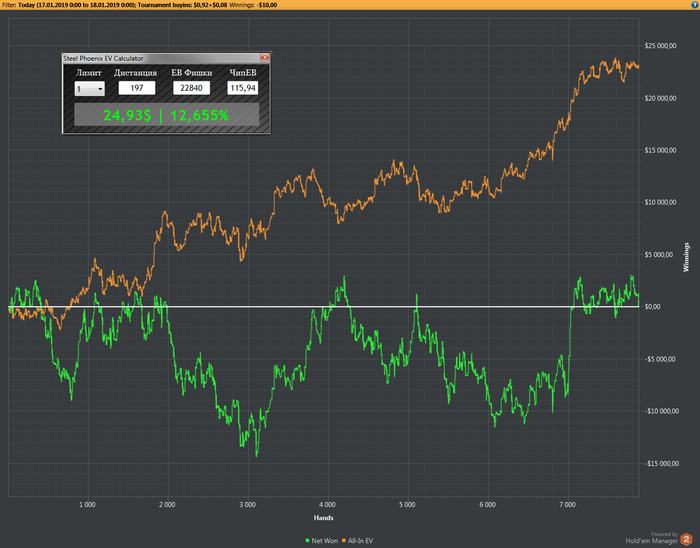Screen dimensions: 700x548
Task: Open the Лимит dropdown in the calculator
Action: point(90,88)
